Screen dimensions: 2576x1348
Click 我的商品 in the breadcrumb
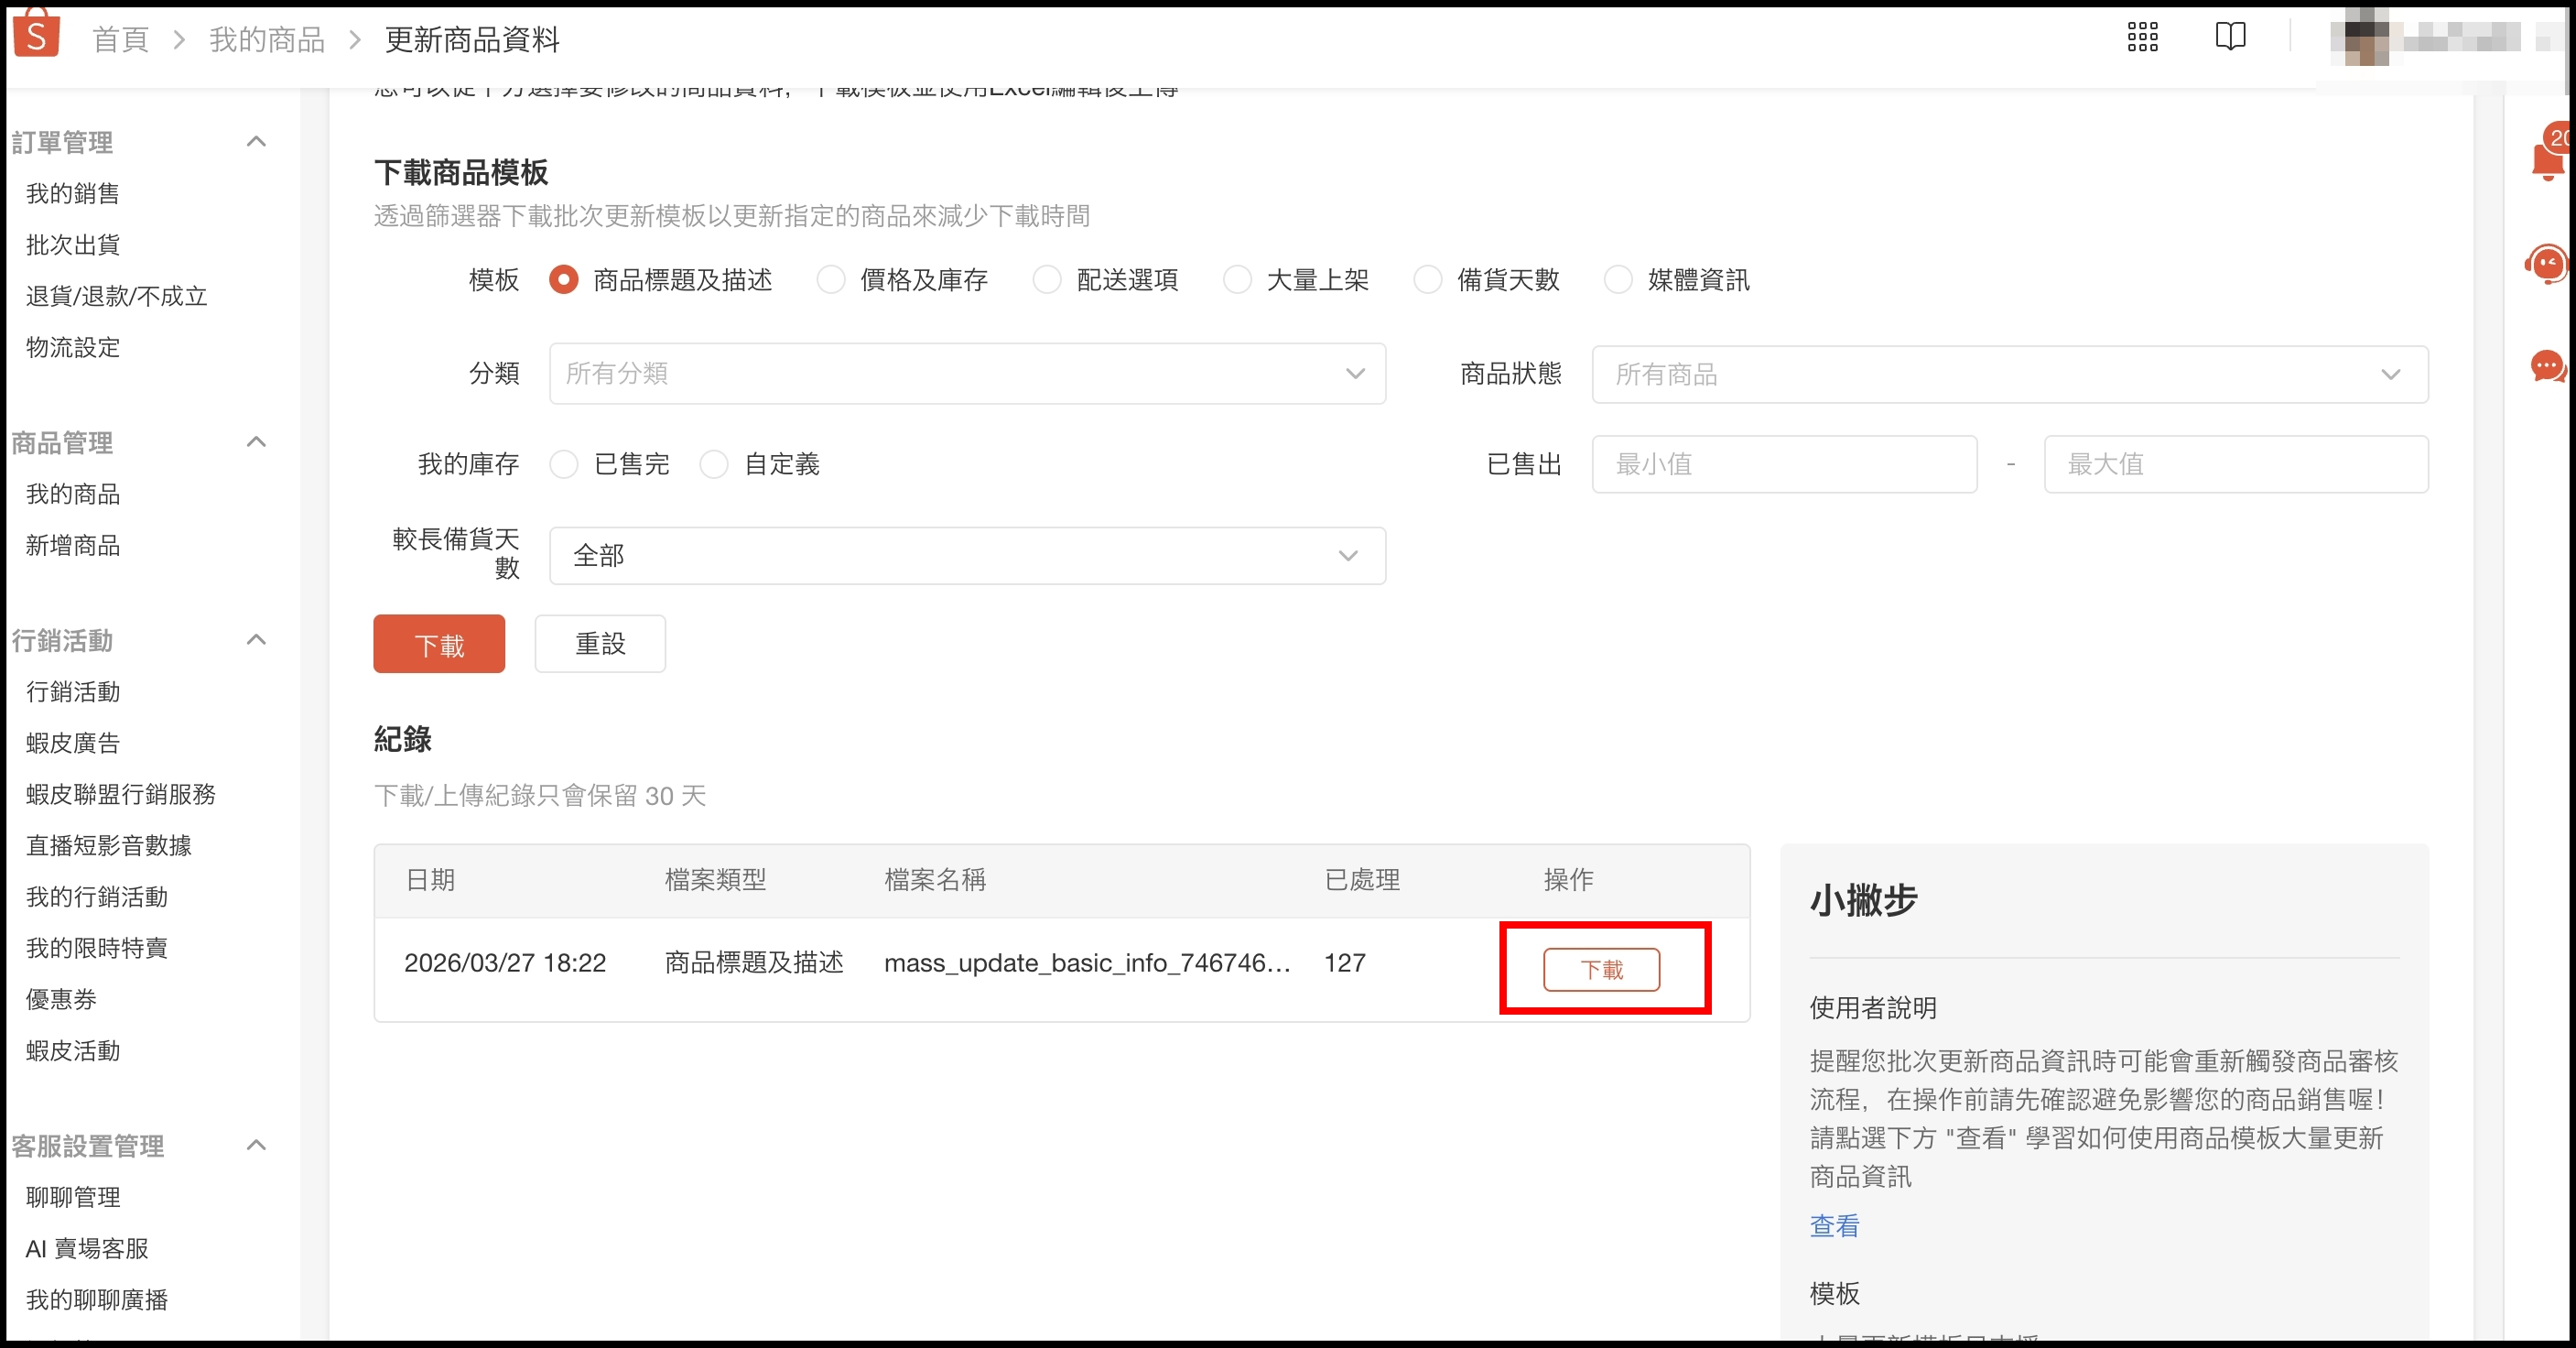267,40
